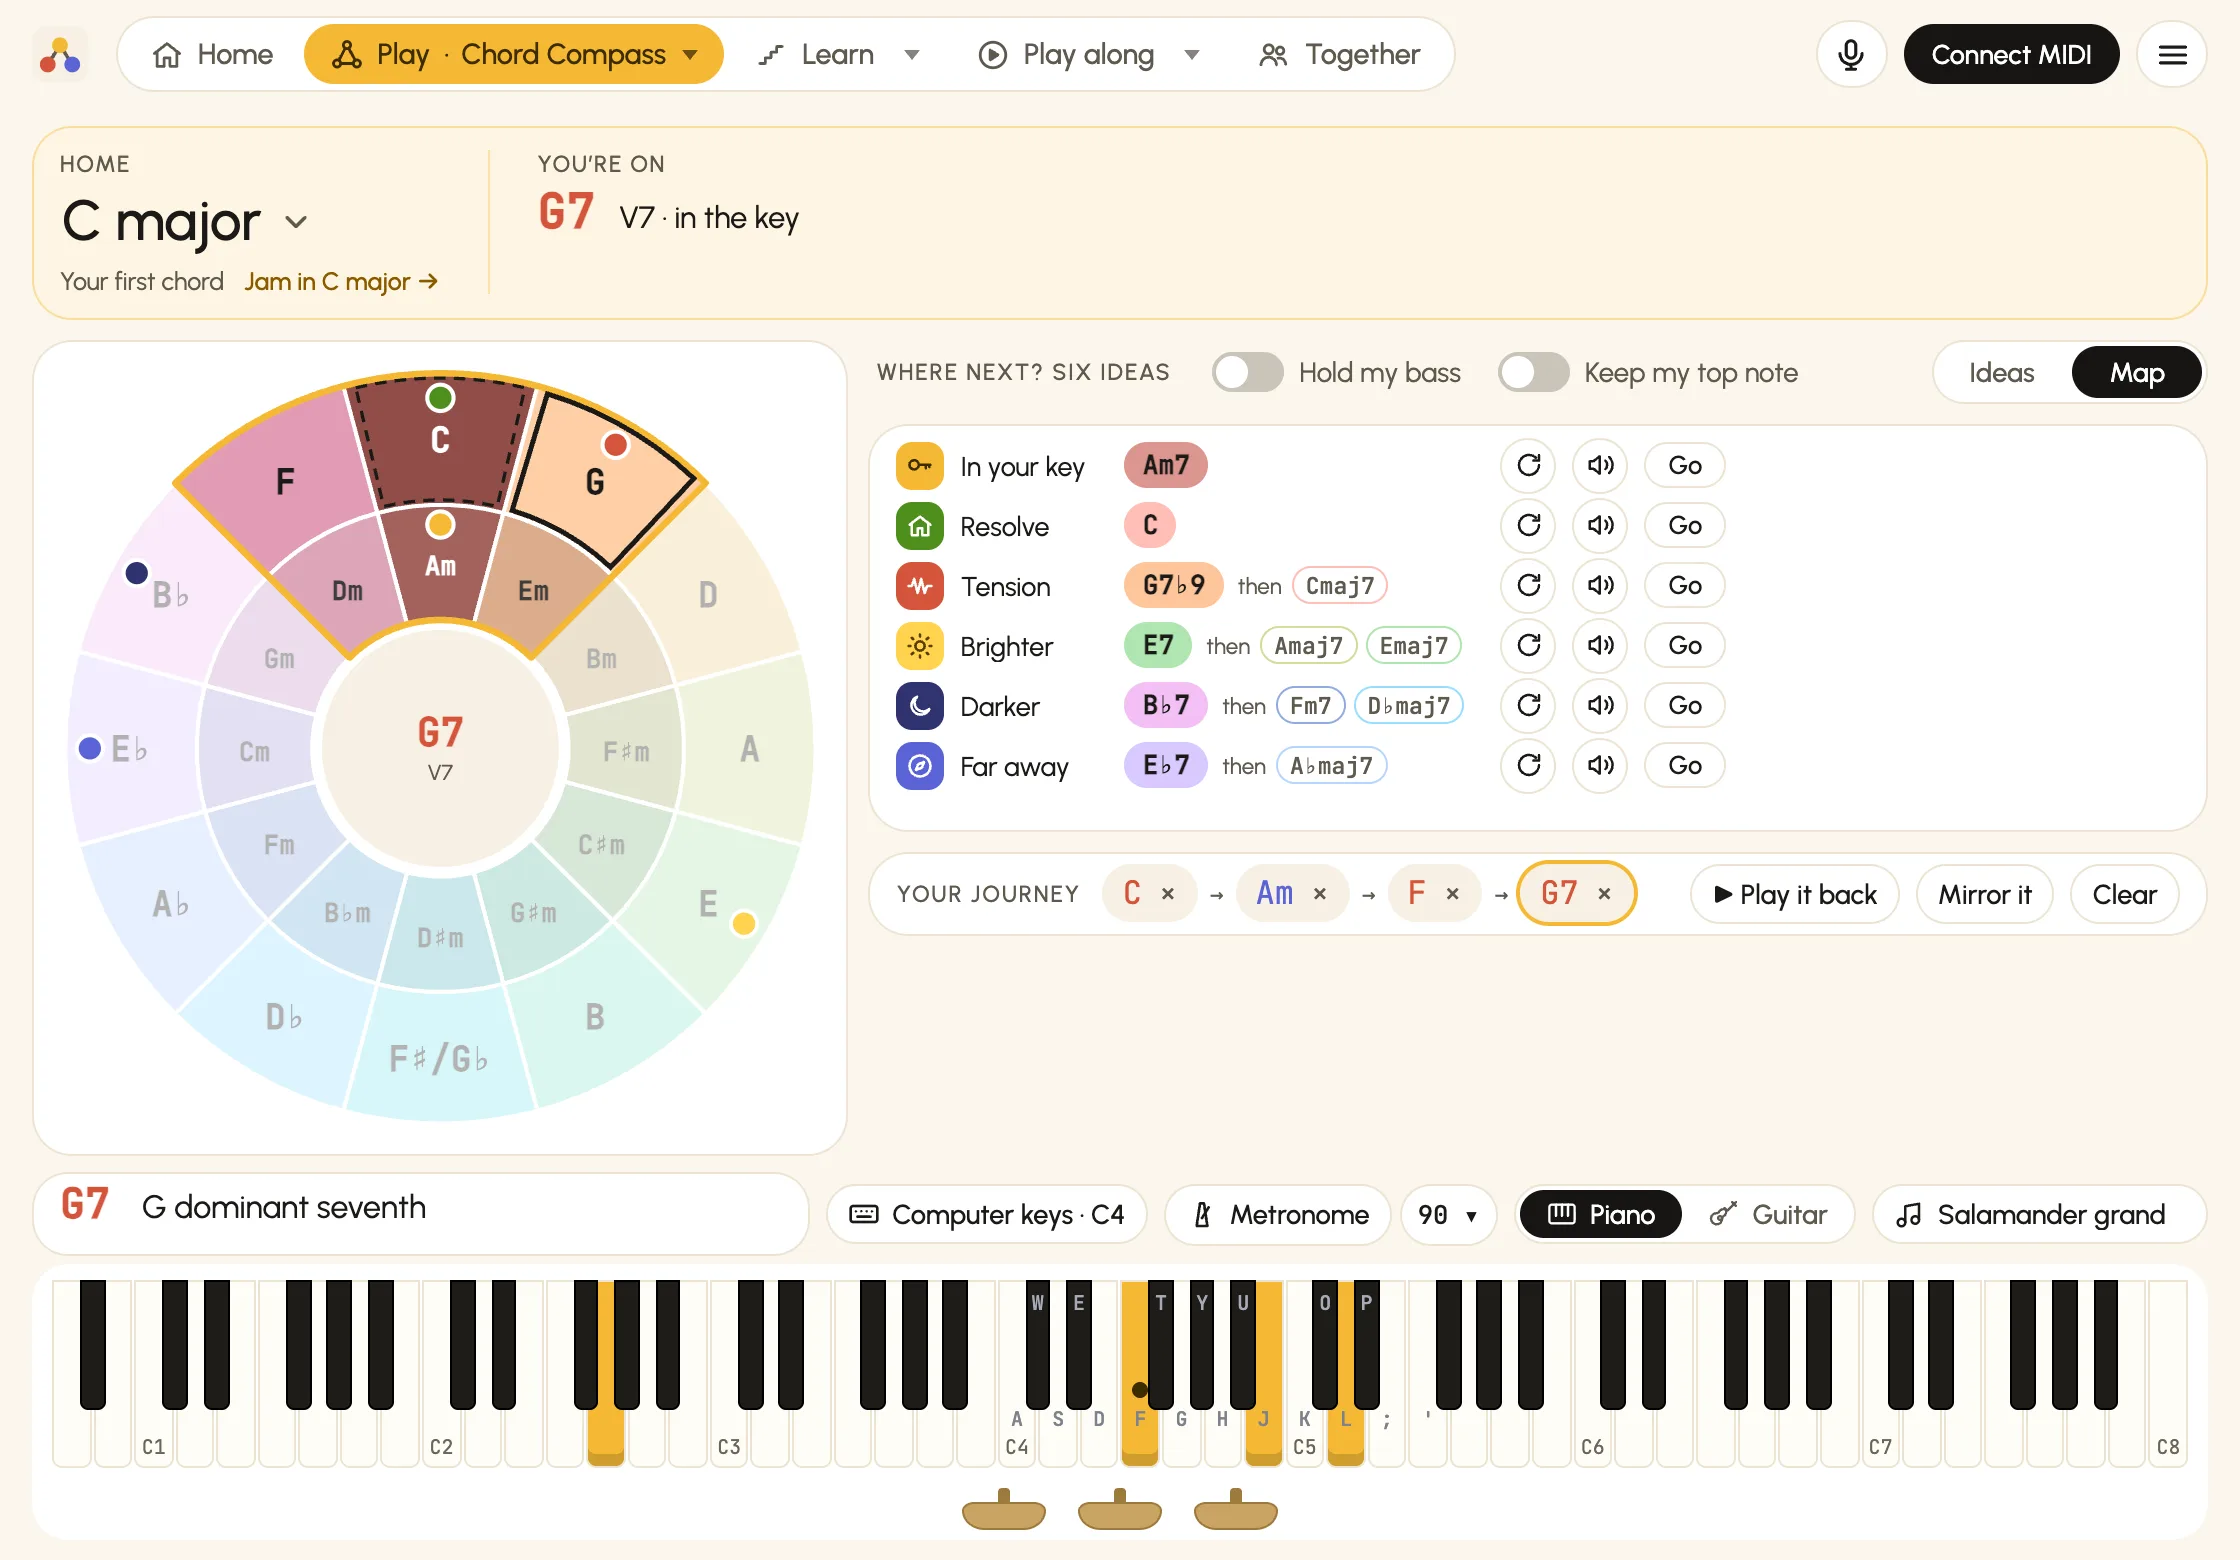Preview sound of the Far away suggestion
The width and height of the screenshot is (2240, 1560).
tap(1600, 765)
